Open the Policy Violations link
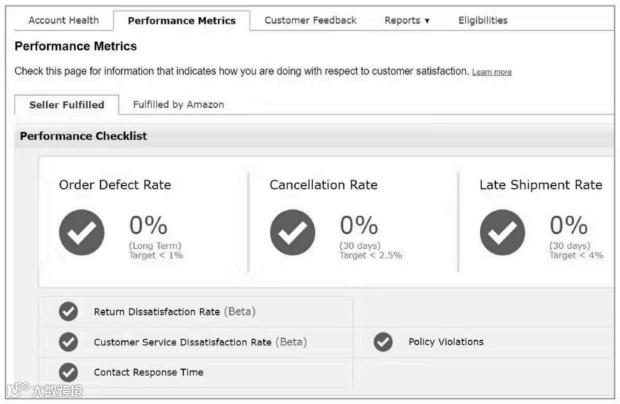620x404 pixels. click(x=445, y=342)
